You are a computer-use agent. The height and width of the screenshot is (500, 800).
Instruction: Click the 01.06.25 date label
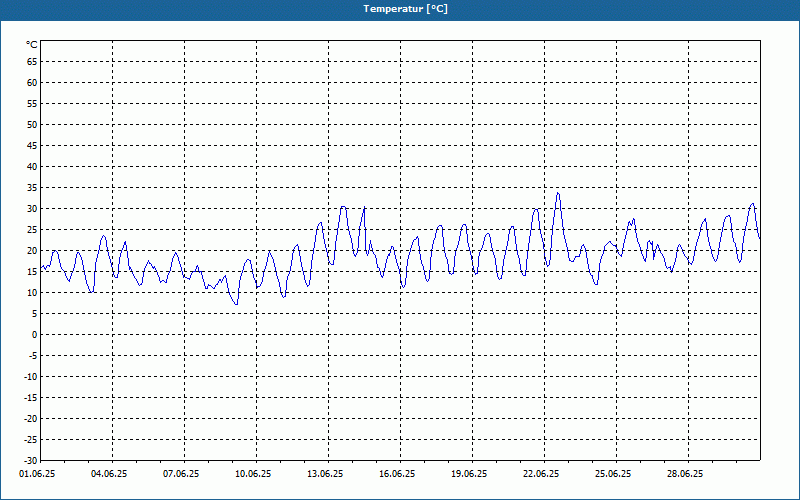coord(37,474)
